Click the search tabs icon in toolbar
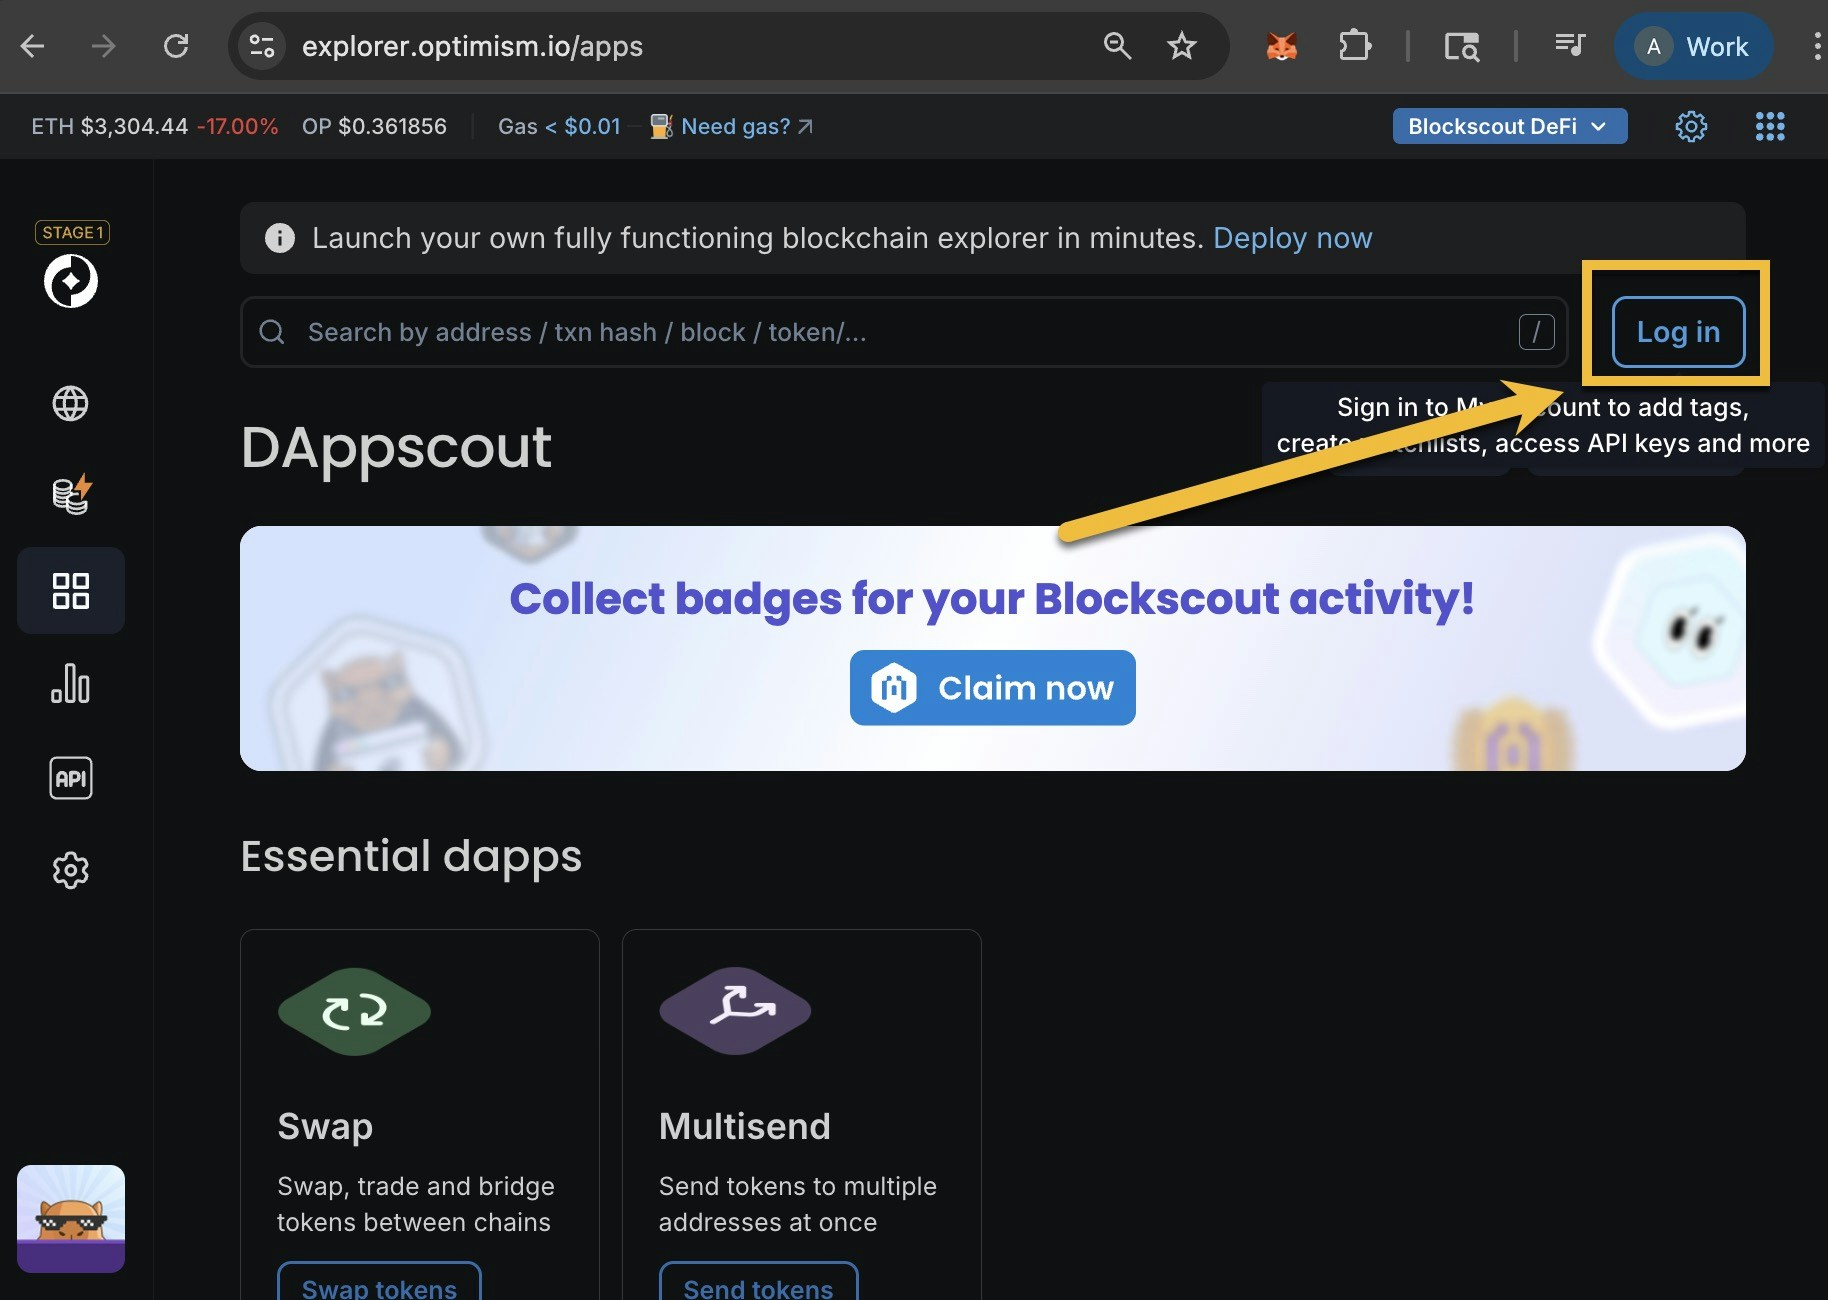Screen dimensions: 1828x1300 [1461, 46]
